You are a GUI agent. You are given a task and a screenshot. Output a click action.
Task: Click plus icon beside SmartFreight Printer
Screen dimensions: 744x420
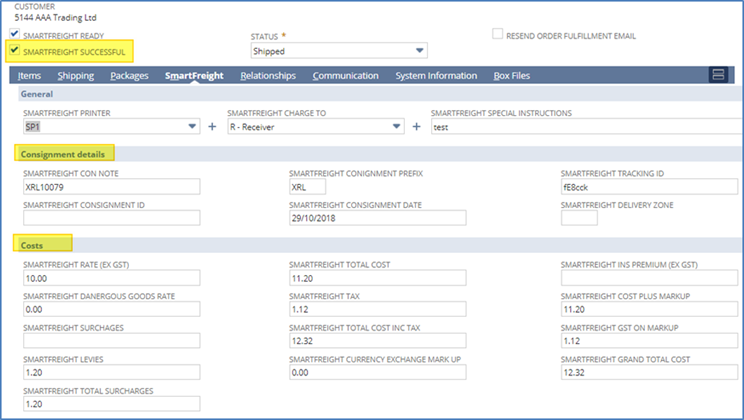[212, 127]
